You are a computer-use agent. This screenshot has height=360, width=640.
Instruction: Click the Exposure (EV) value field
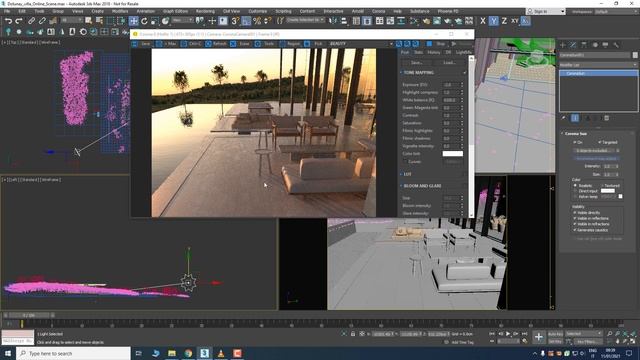[451, 84]
